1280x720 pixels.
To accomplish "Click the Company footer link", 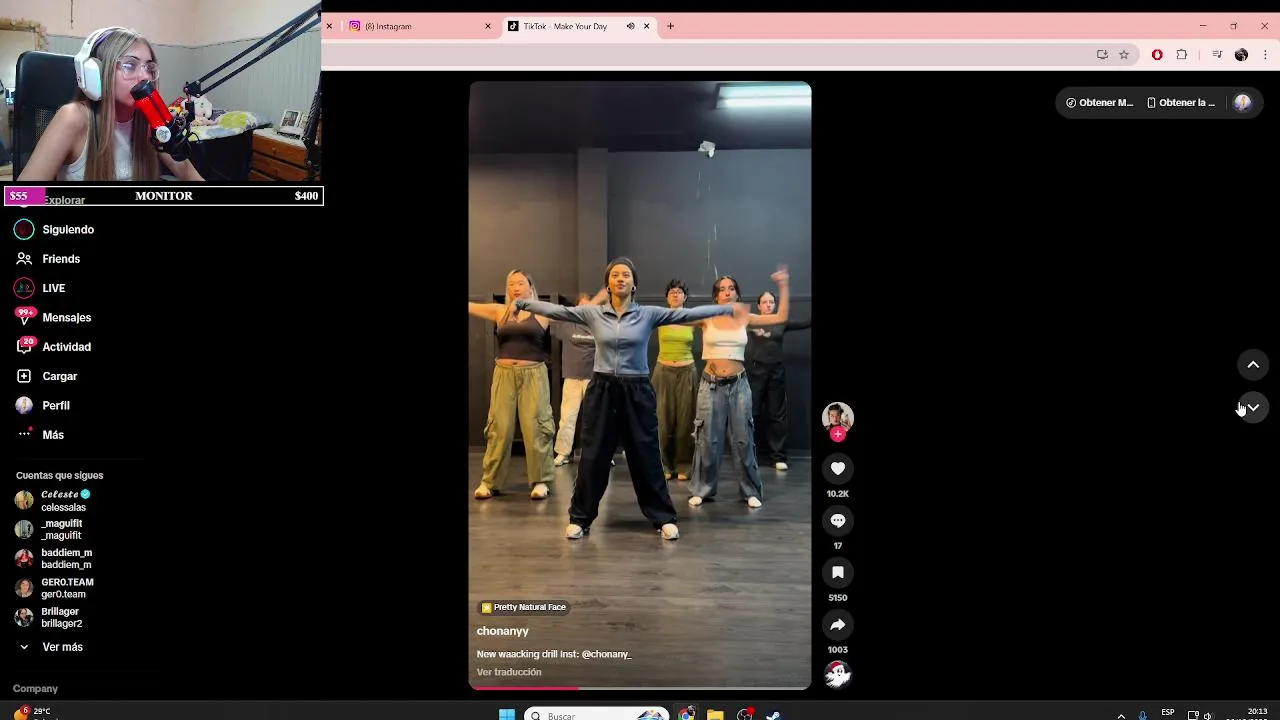I will [x=35, y=689].
